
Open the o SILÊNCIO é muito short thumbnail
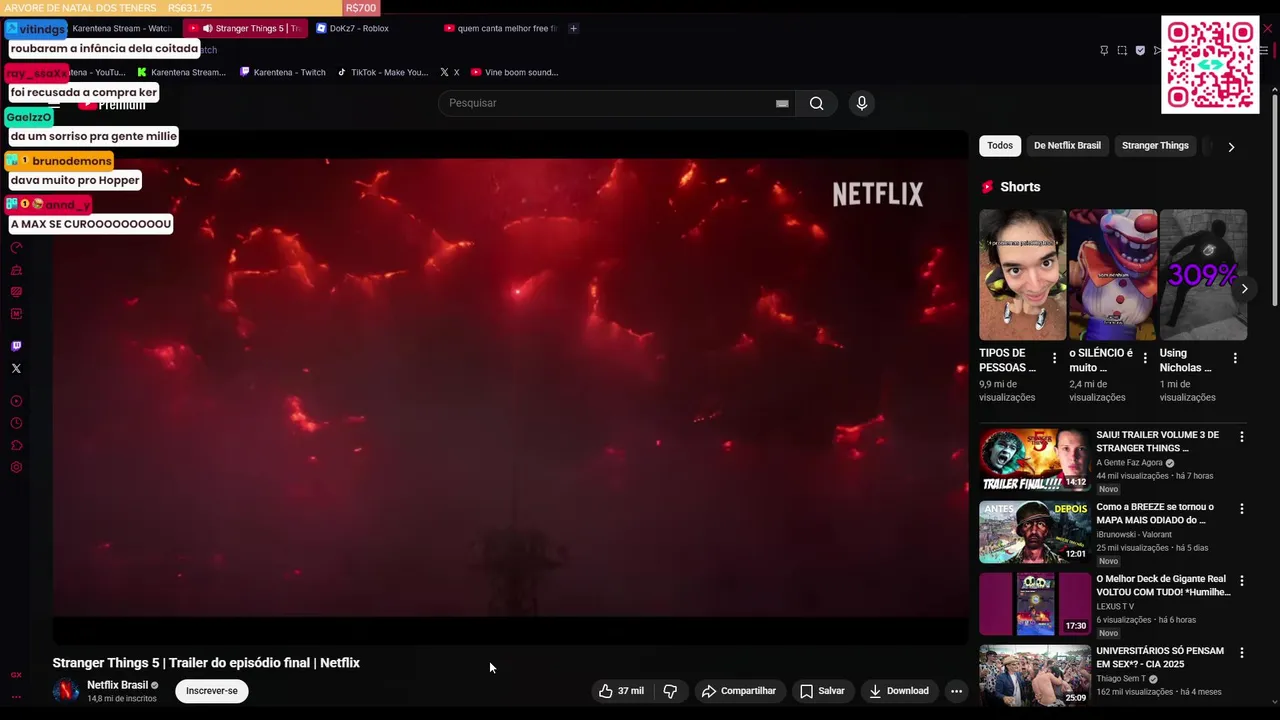point(1113,275)
